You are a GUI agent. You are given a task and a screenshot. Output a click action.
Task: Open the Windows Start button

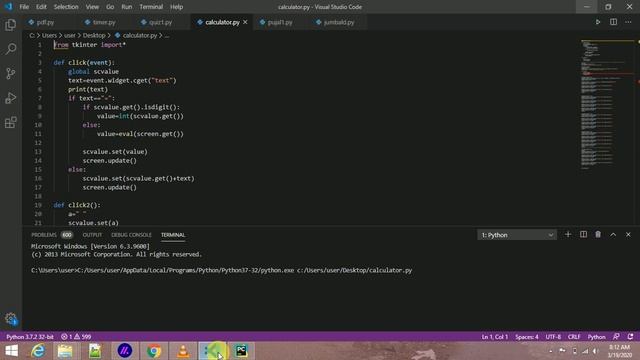coord(12,351)
